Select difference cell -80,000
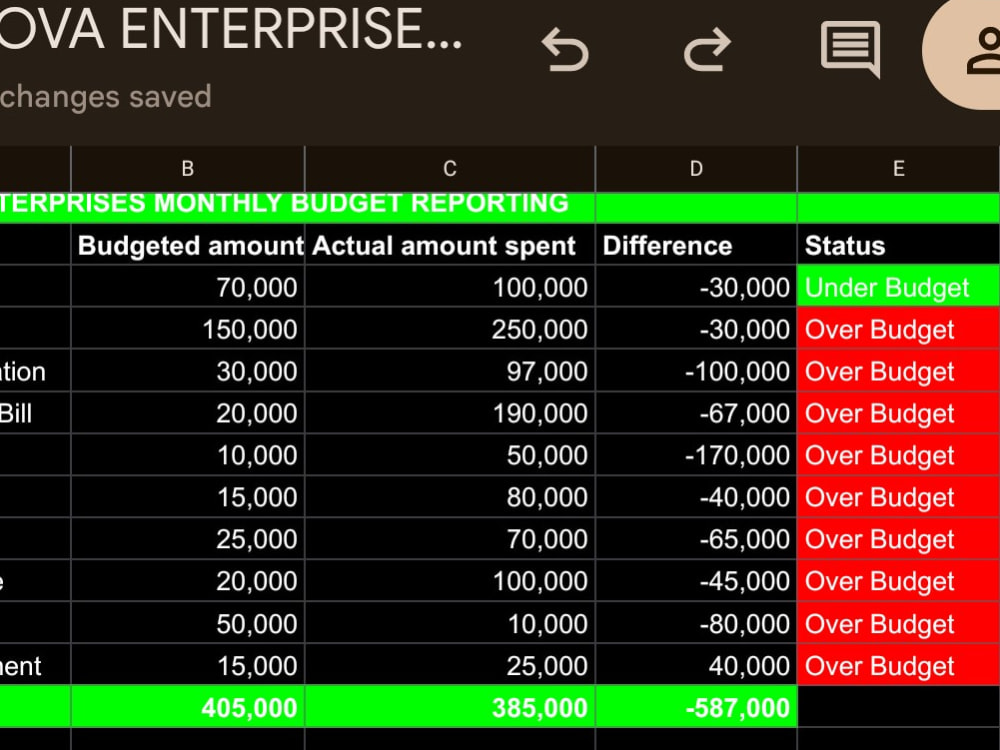 click(x=696, y=623)
